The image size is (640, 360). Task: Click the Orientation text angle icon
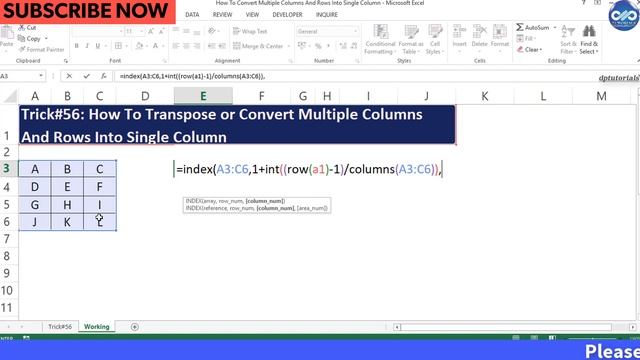coord(212,31)
